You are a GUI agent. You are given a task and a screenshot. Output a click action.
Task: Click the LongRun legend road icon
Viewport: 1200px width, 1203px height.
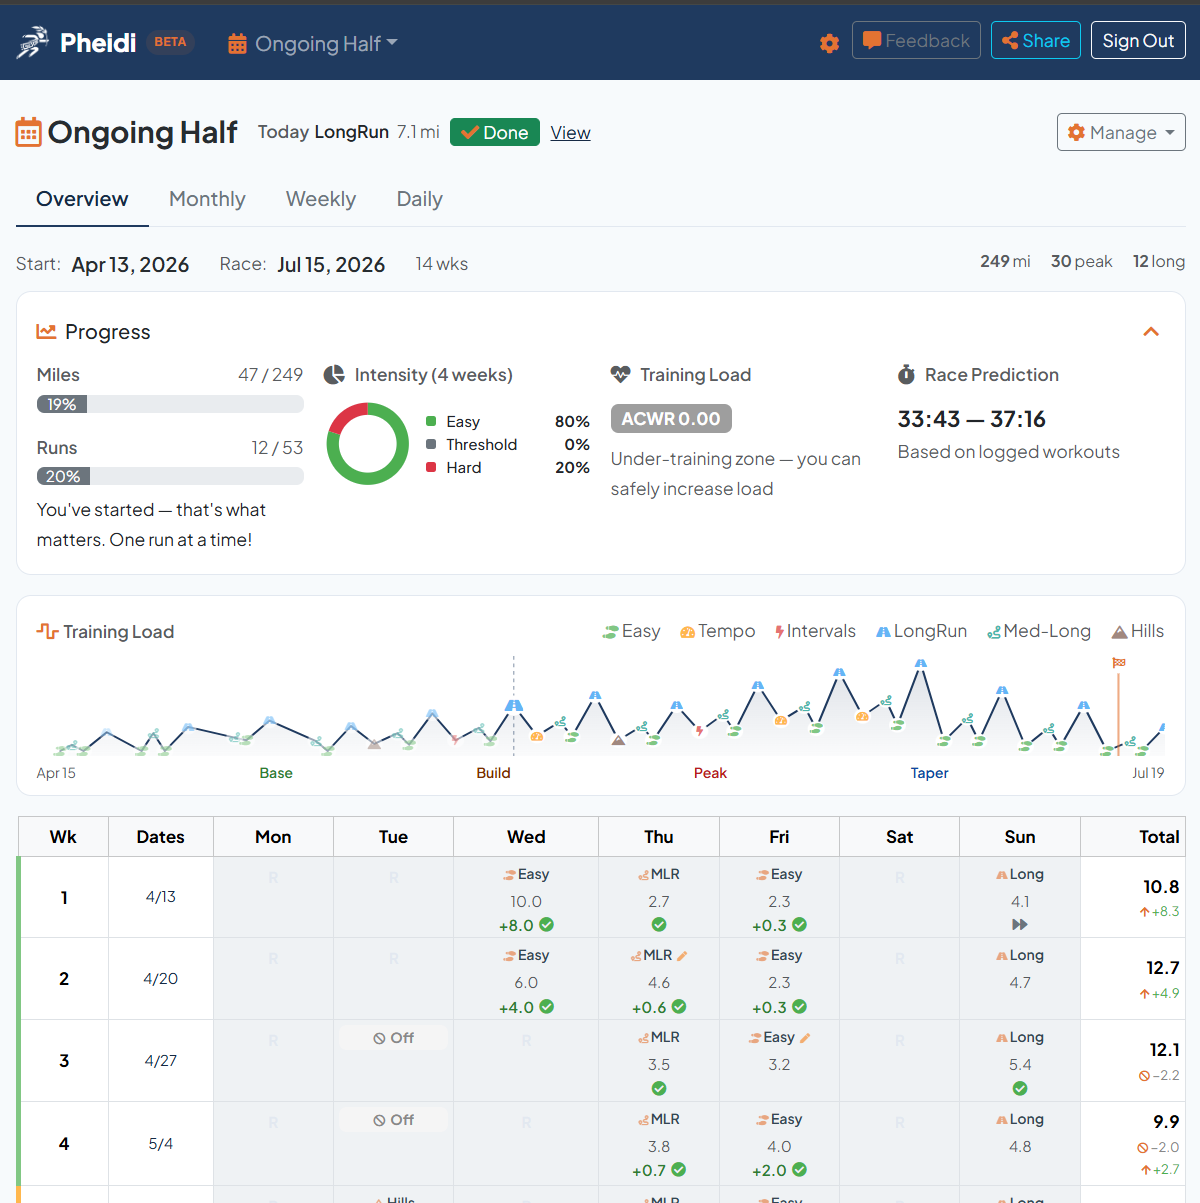coord(883,632)
